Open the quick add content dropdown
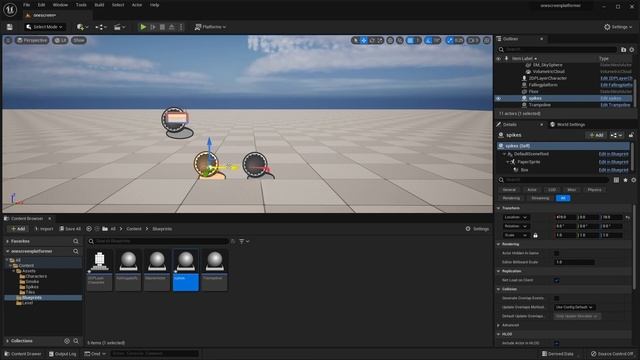Viewport: 640px width, 360px height. pyautogui.click(x=82, y=27)
